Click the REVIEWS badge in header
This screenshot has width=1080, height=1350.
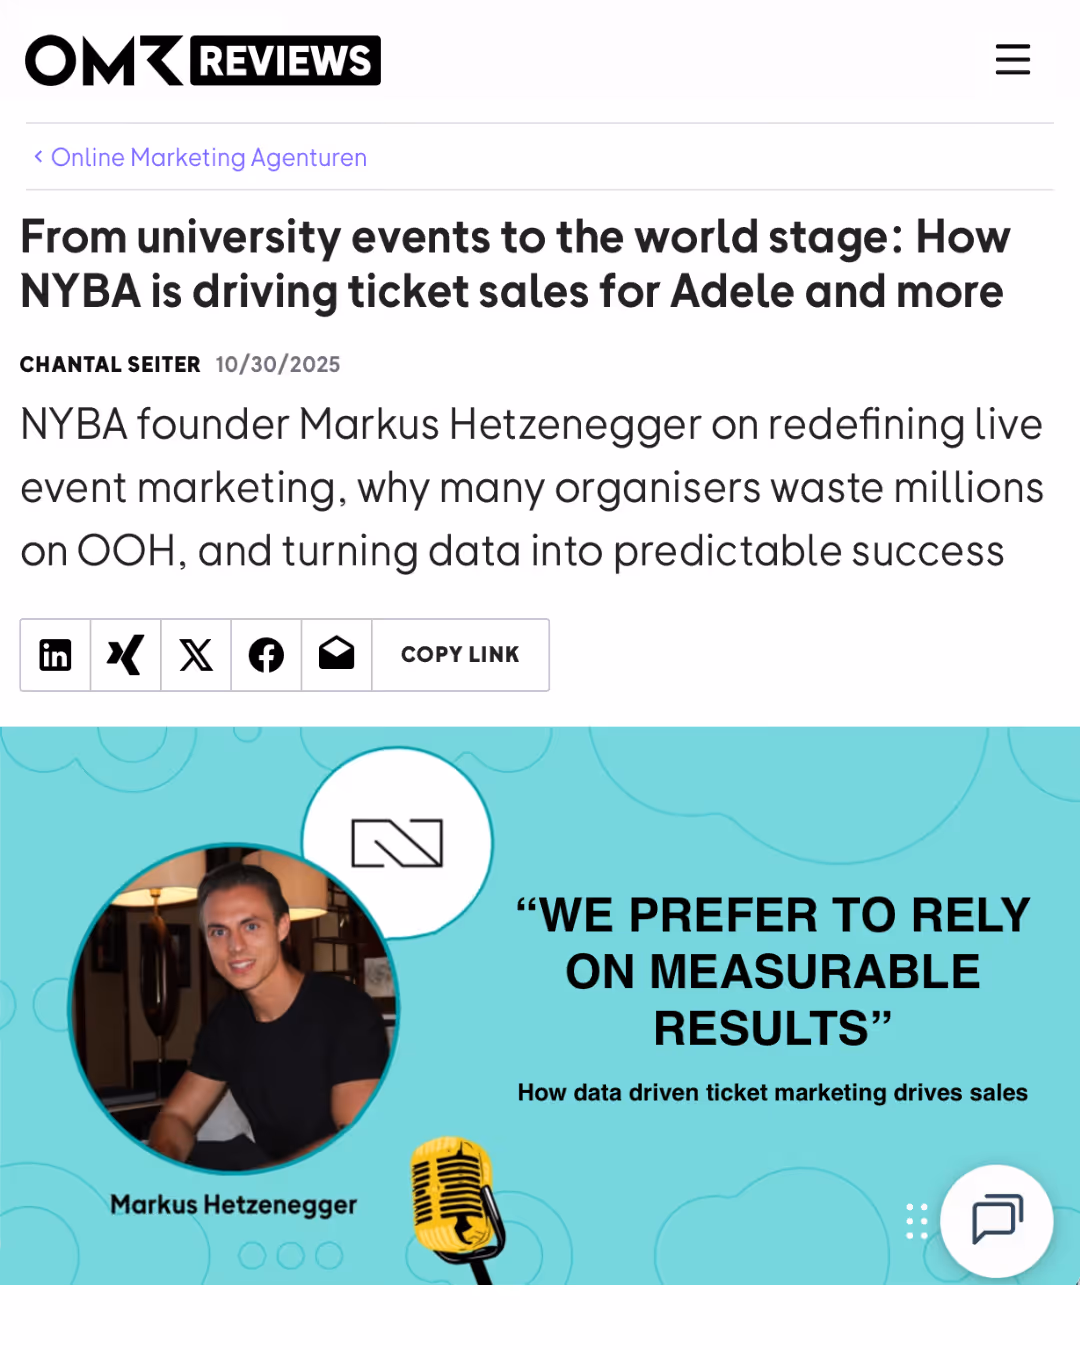[x=285, y=60]
